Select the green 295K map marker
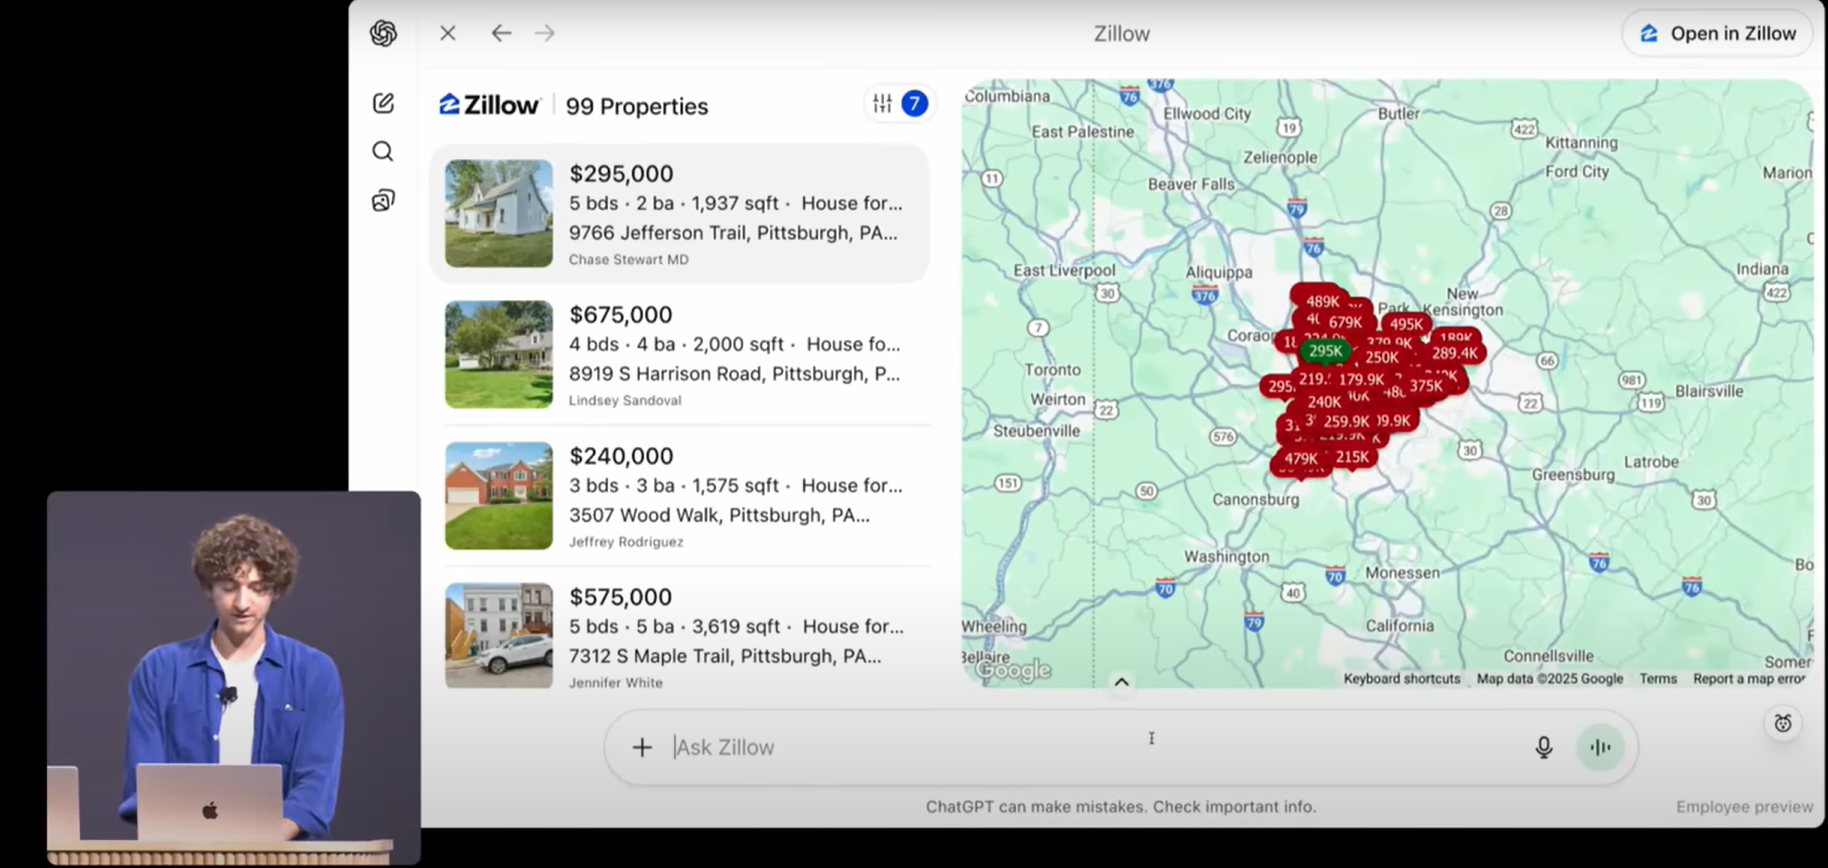Viewport: 1828px width, 868px height. 1325,351
